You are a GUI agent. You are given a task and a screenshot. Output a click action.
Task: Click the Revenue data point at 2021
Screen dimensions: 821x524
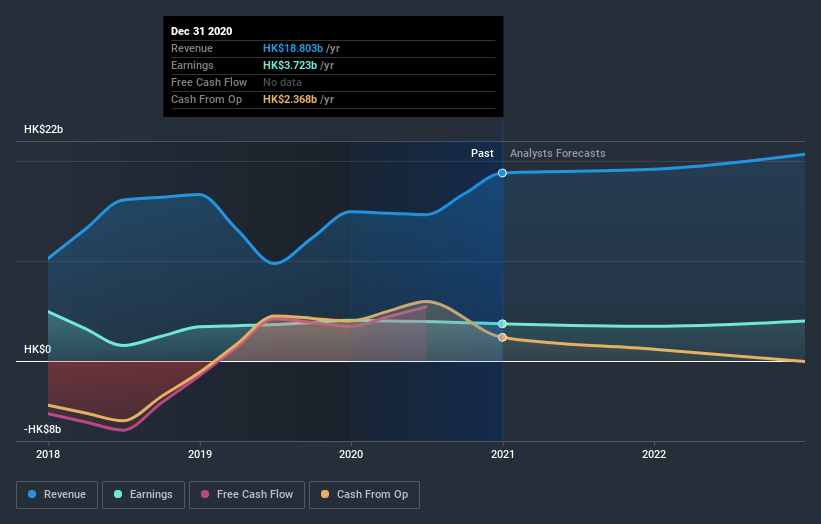tap(502, 173)
